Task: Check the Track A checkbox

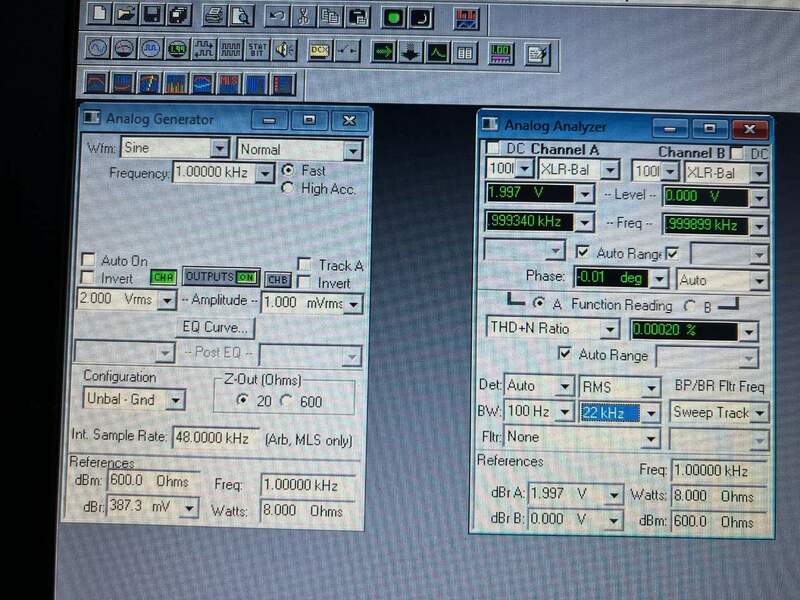Action: (x=305, y=265)
